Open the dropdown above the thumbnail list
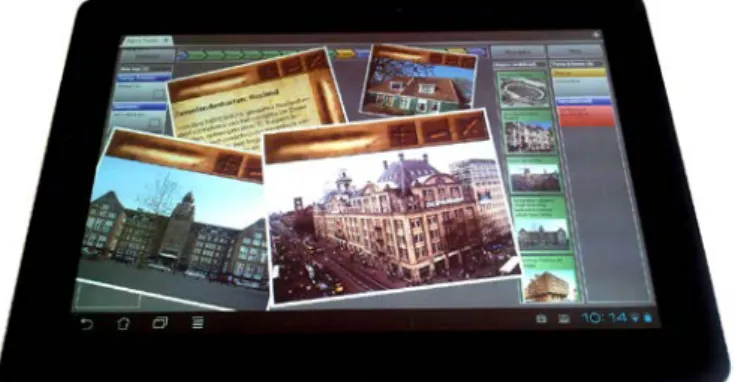Image resolution: width=735 pixels, height=382 pixels. pyautogui.click(x=520, y=64)
